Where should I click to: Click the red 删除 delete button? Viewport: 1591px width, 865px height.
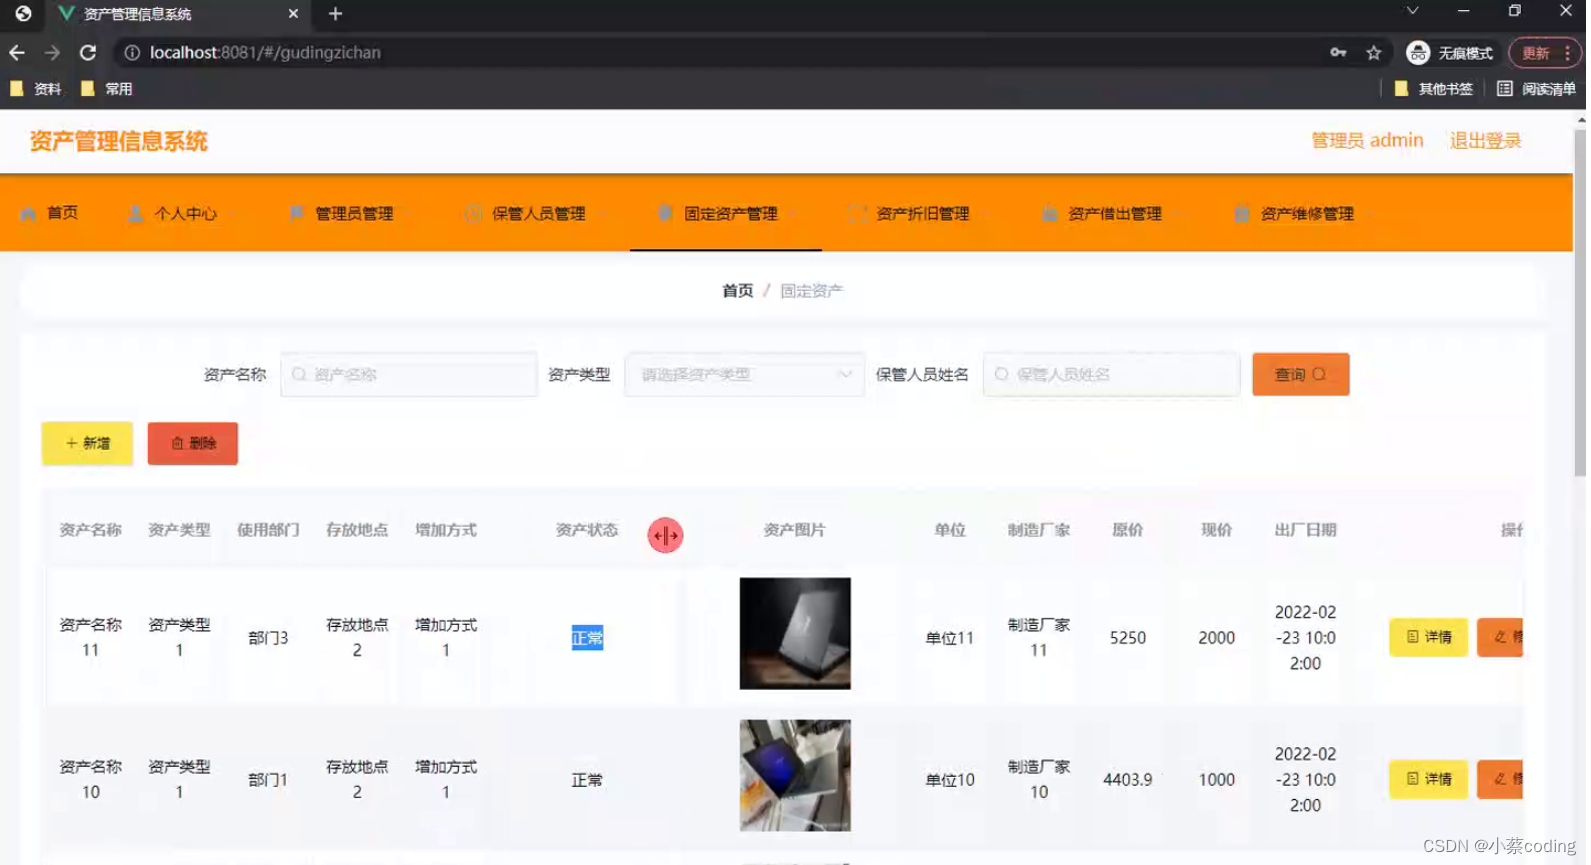pos(193,443)
